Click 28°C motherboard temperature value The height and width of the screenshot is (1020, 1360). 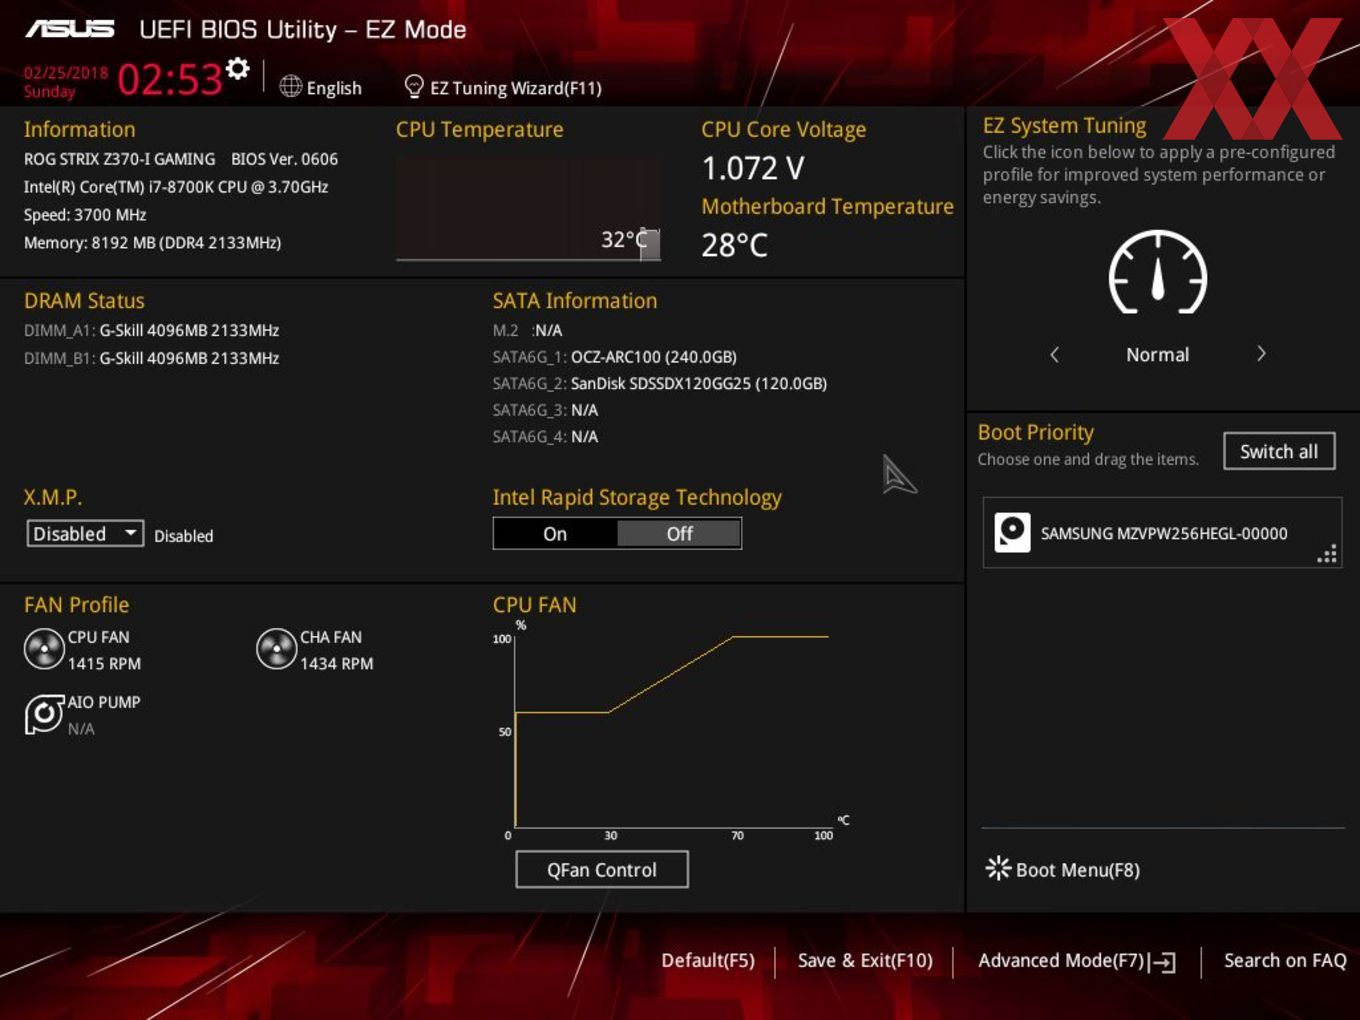point(734,245)
